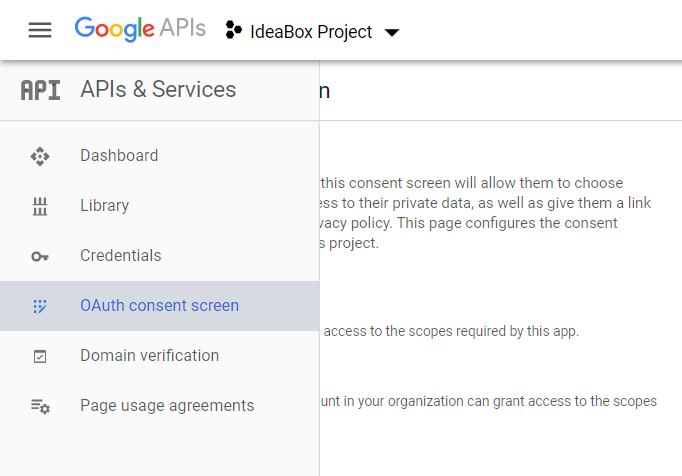
Task: Click the hamburger navigation menu icon
Action: click(40, 30)
